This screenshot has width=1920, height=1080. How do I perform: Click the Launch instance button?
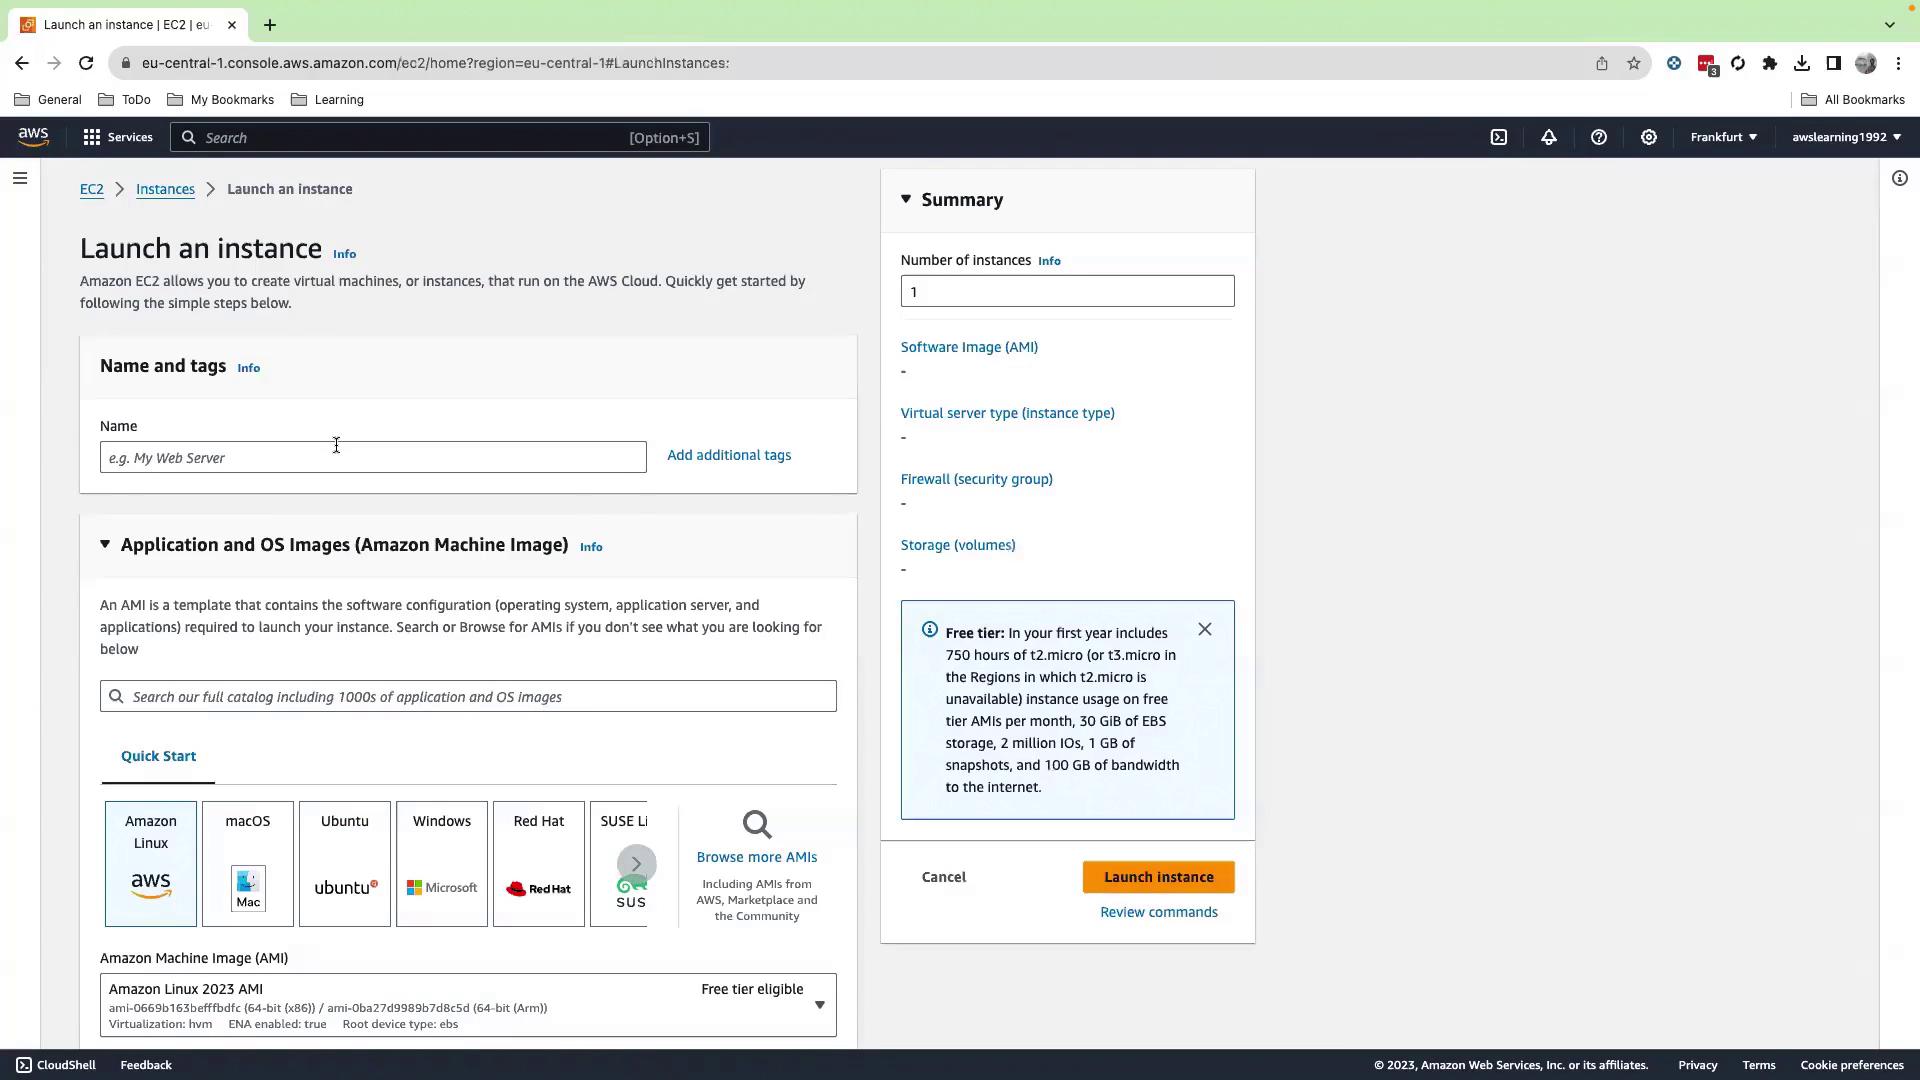point(1158,877)
